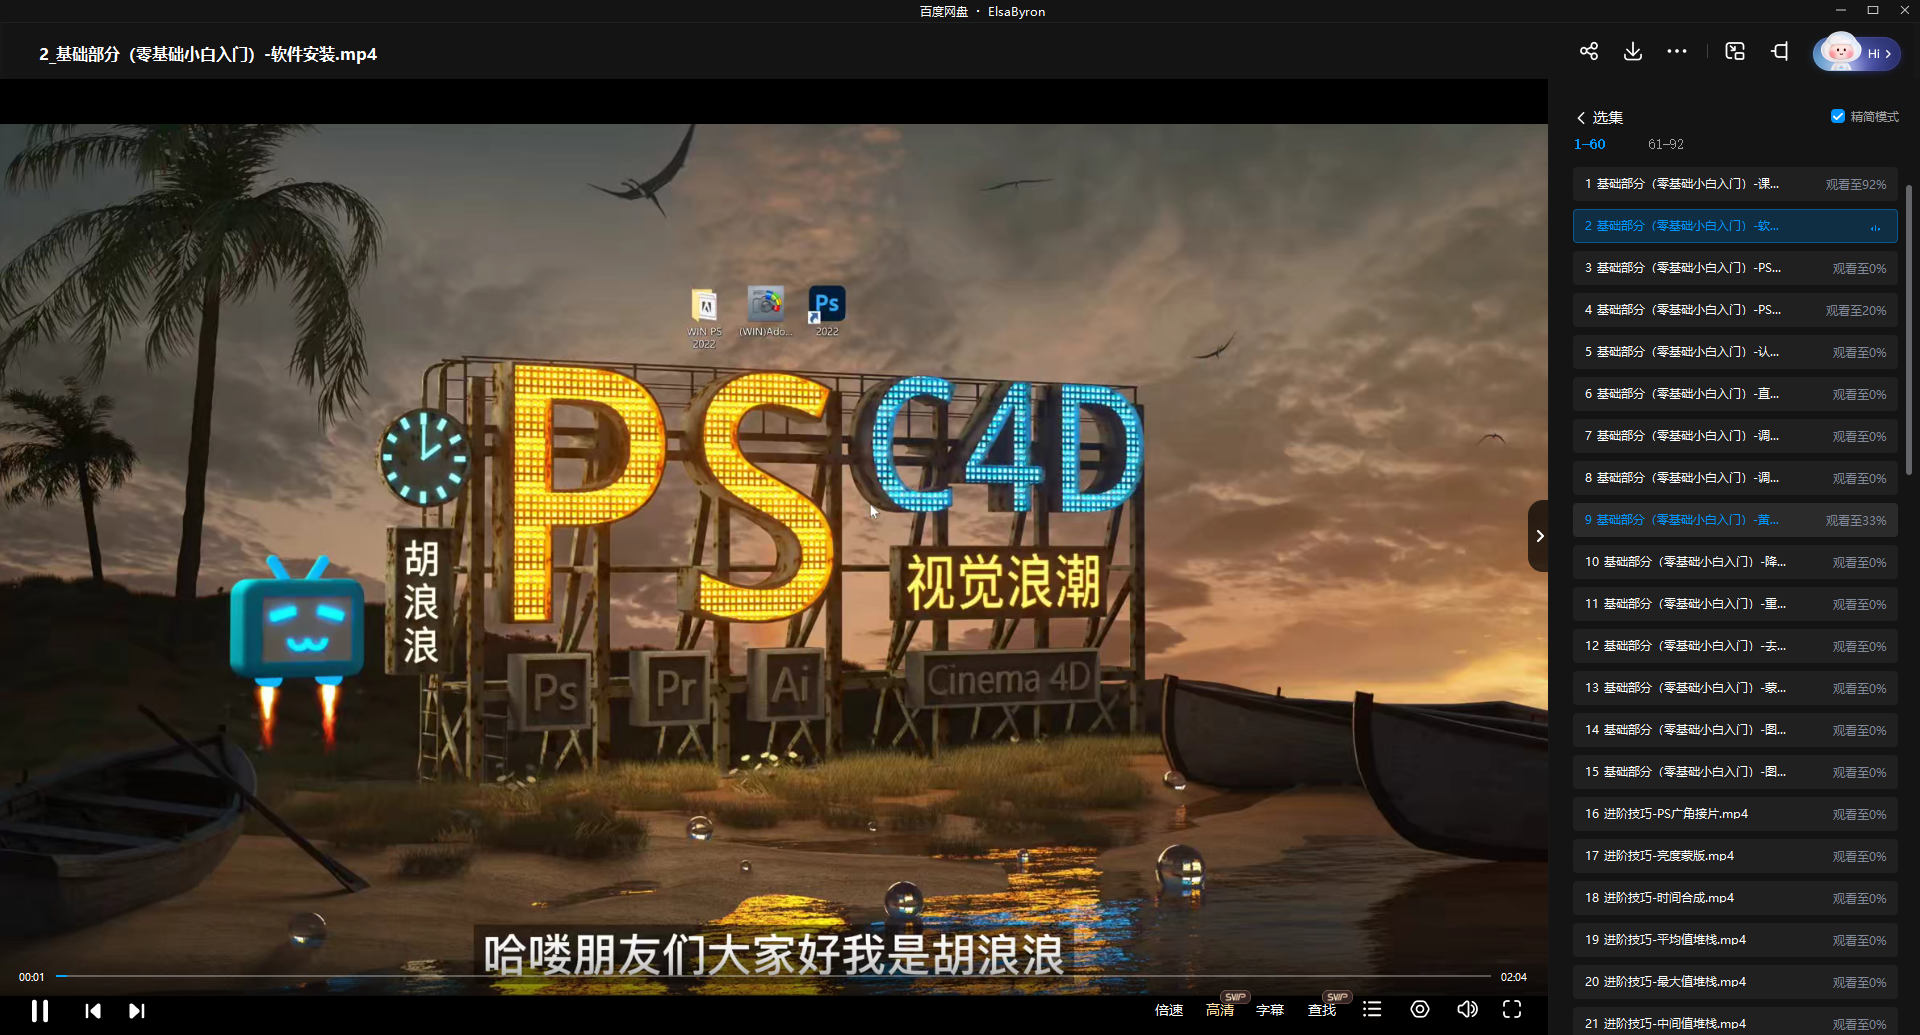This screenshot has width=1920, height=1035.
Task: Select currently playing episode 2
Action: [1735, 226]
